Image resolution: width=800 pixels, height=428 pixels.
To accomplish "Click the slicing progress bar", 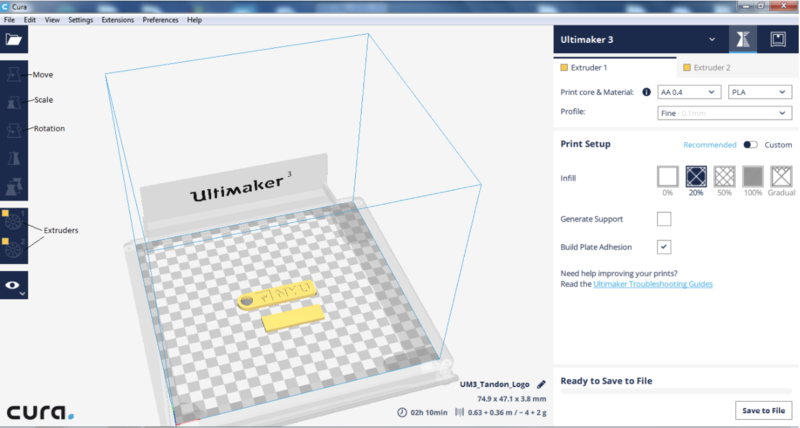I will tap(676, 391).
